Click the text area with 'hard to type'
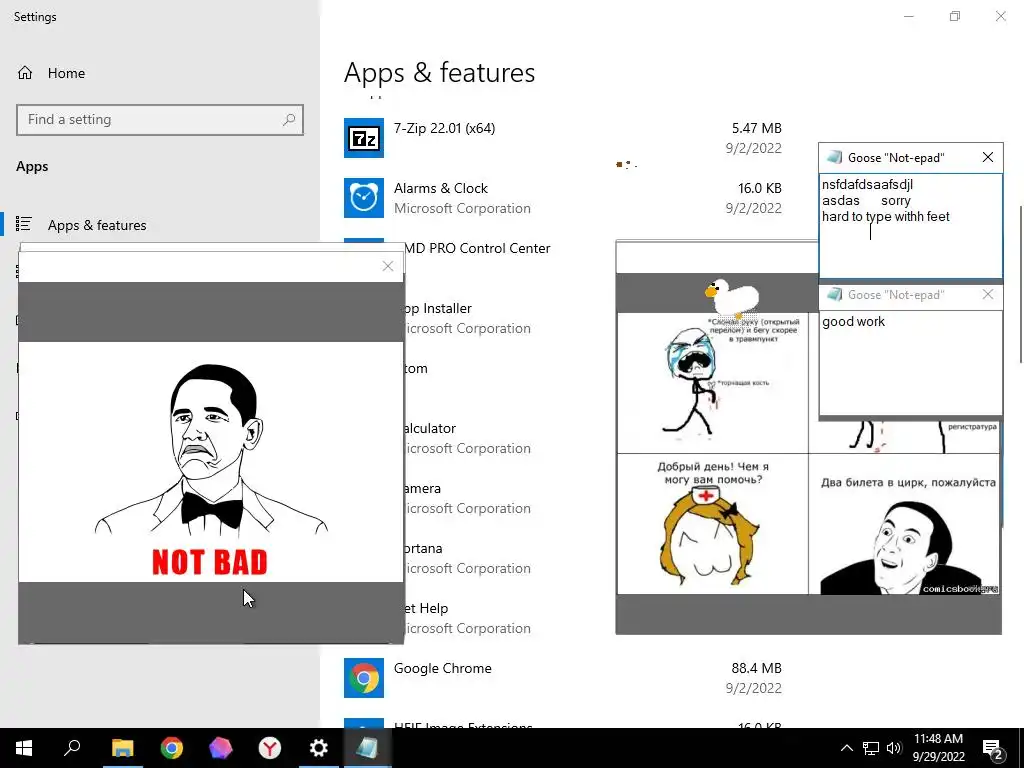Screen dimensions: 1024x768 911,225
